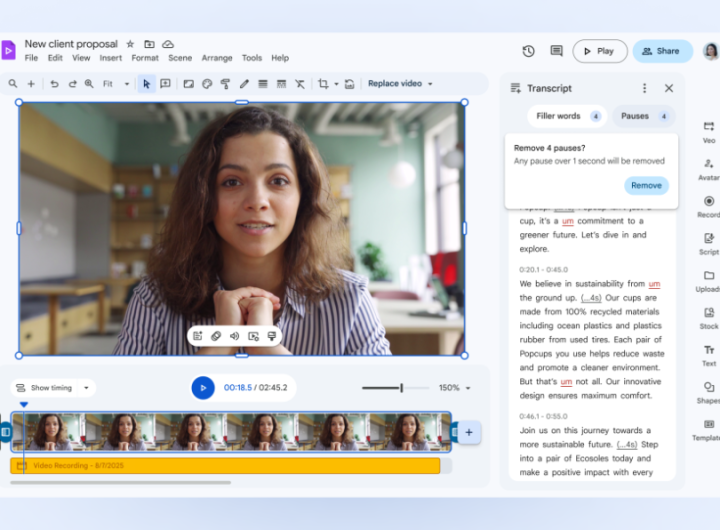This screenshot has width=720, height=530.
Task: Open the Veo tool in sidebar
Action: click(709, 126)
